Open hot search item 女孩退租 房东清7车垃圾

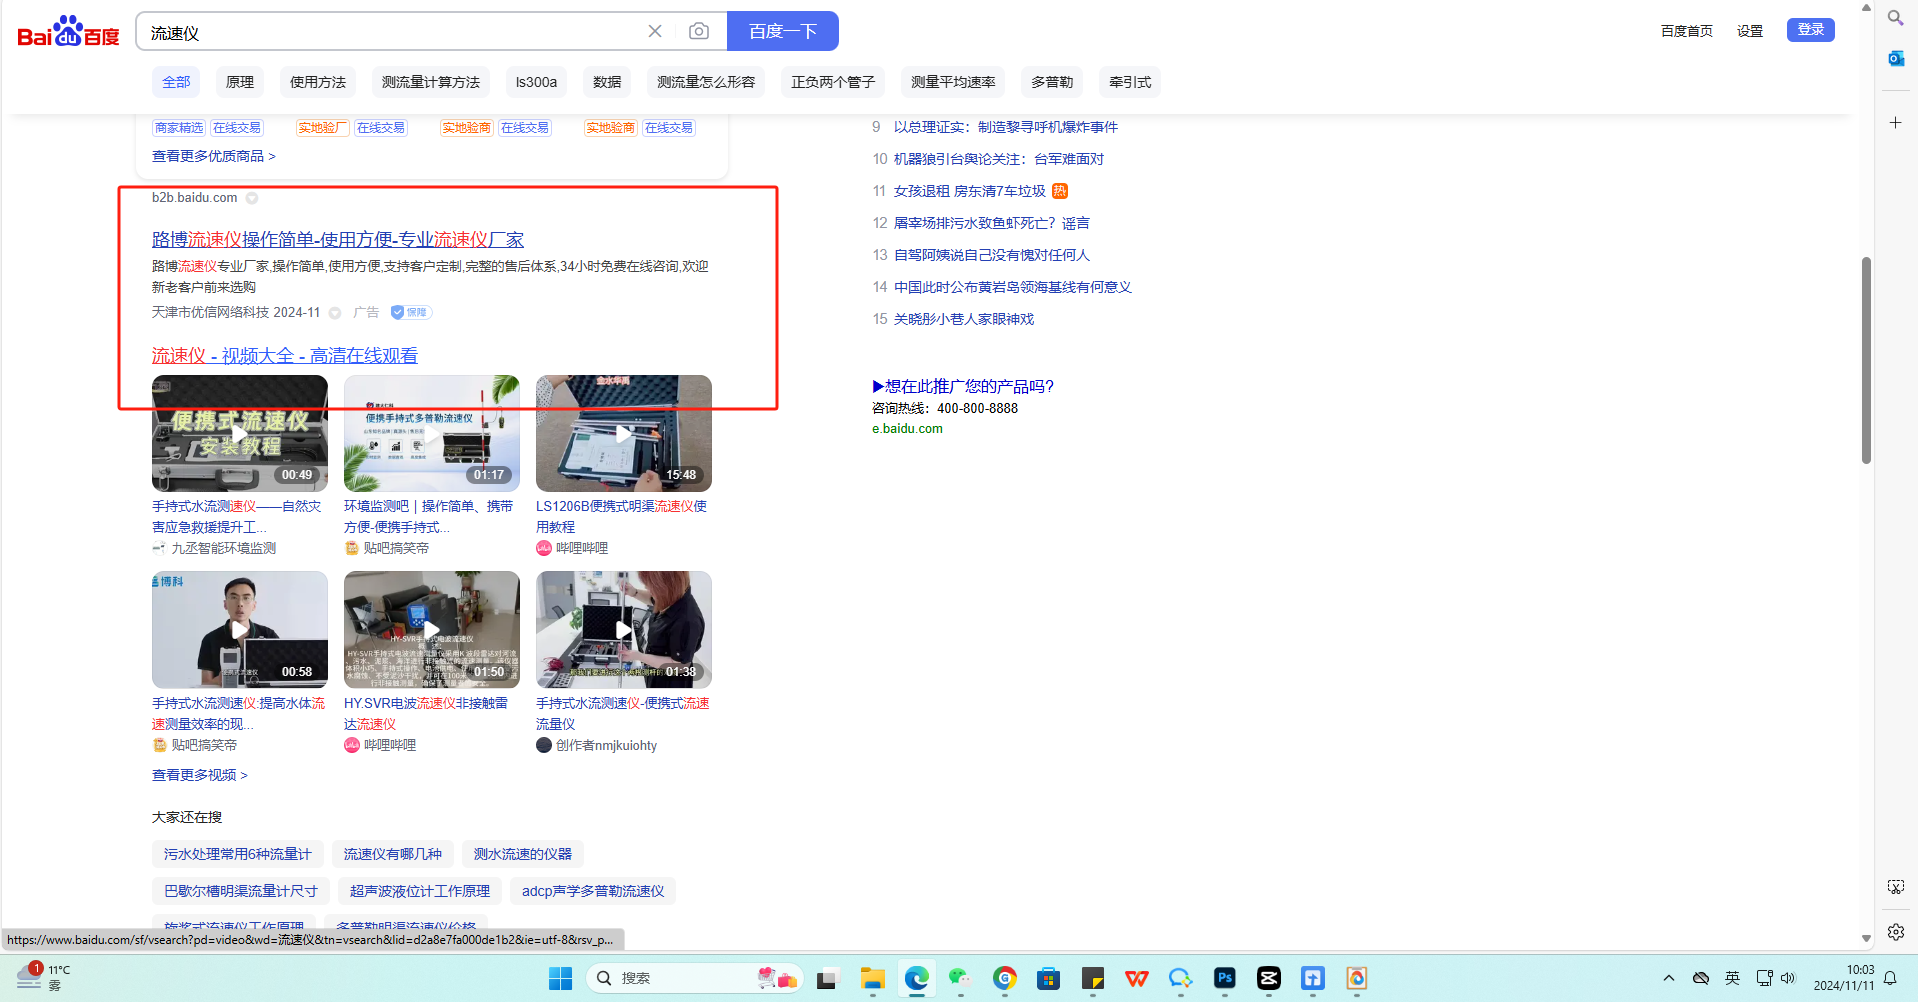[x=970, y=191]
